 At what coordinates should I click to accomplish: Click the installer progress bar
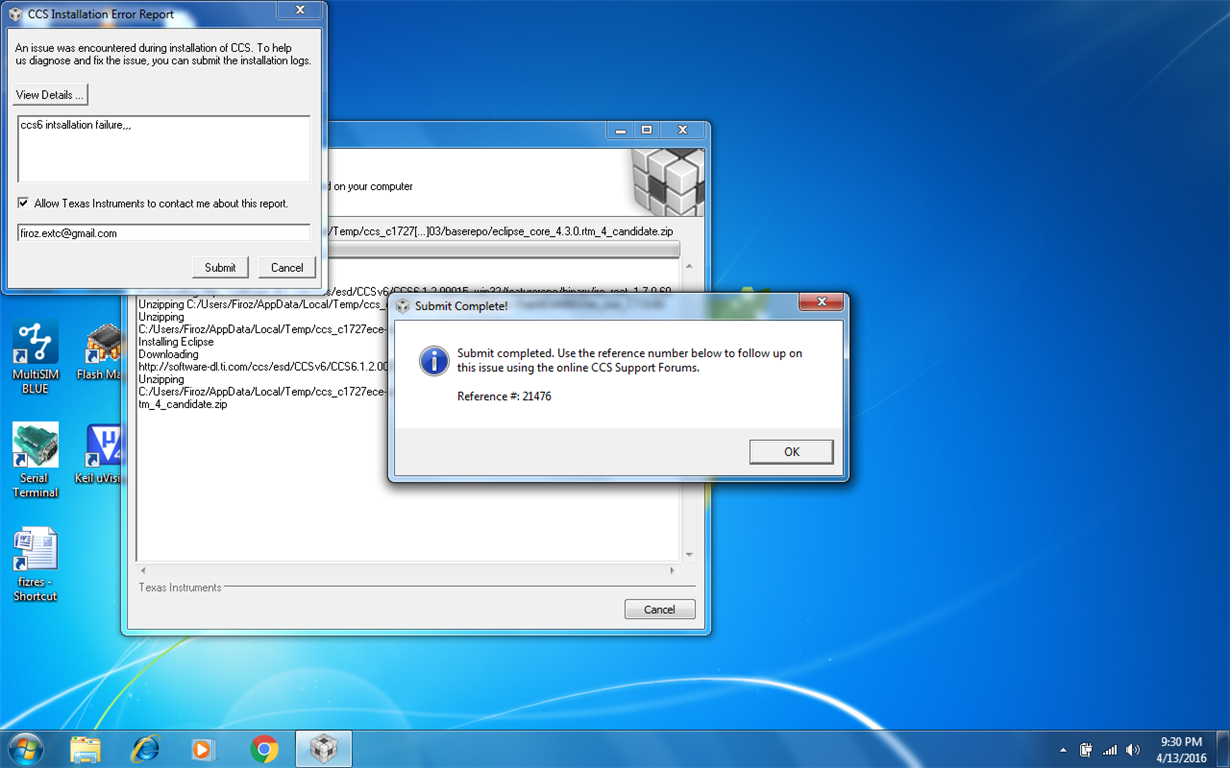505,248
